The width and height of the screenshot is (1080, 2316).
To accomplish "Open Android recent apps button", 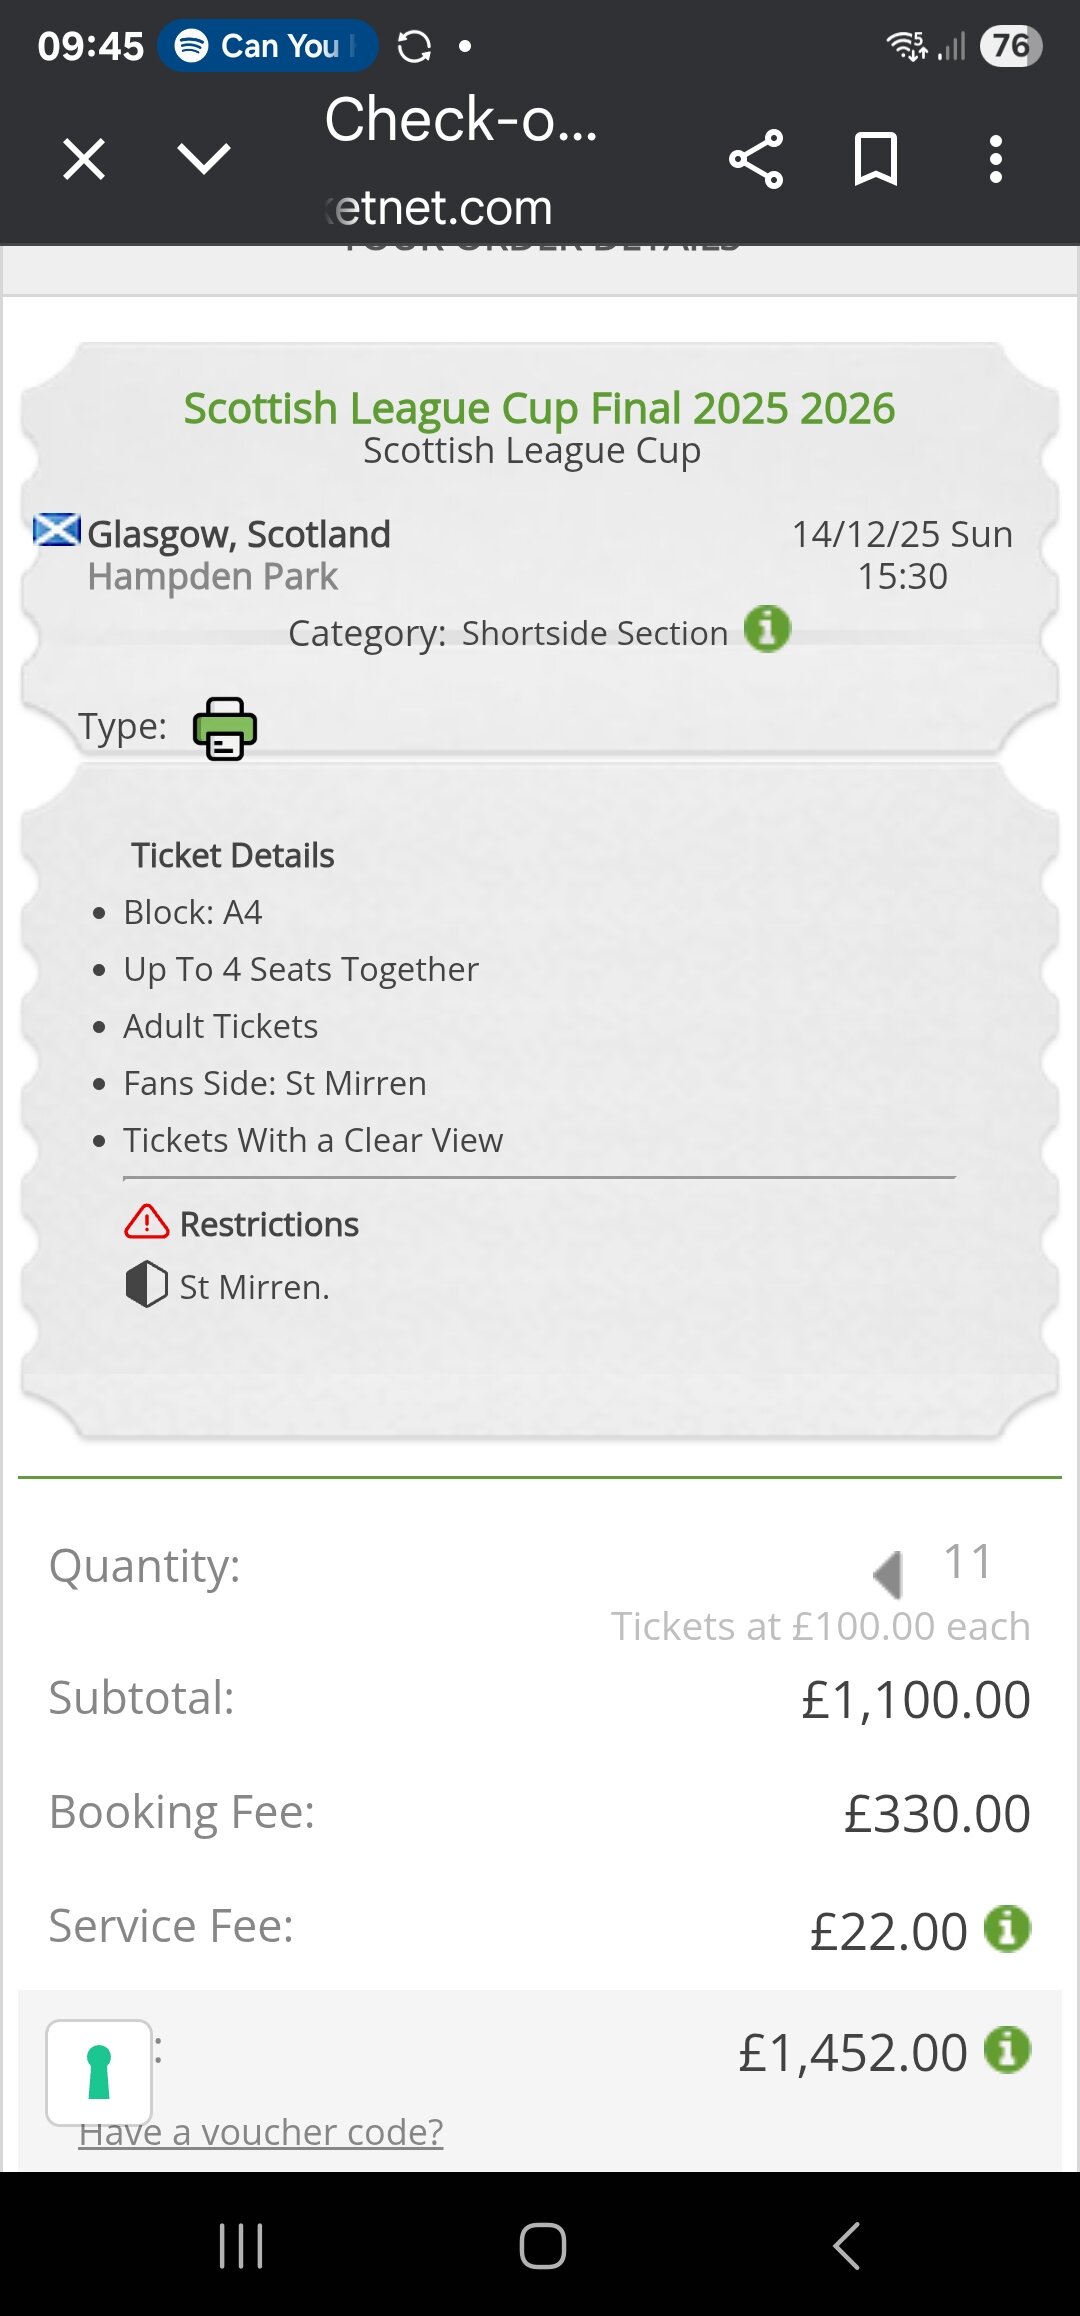I will point(241,2246).
